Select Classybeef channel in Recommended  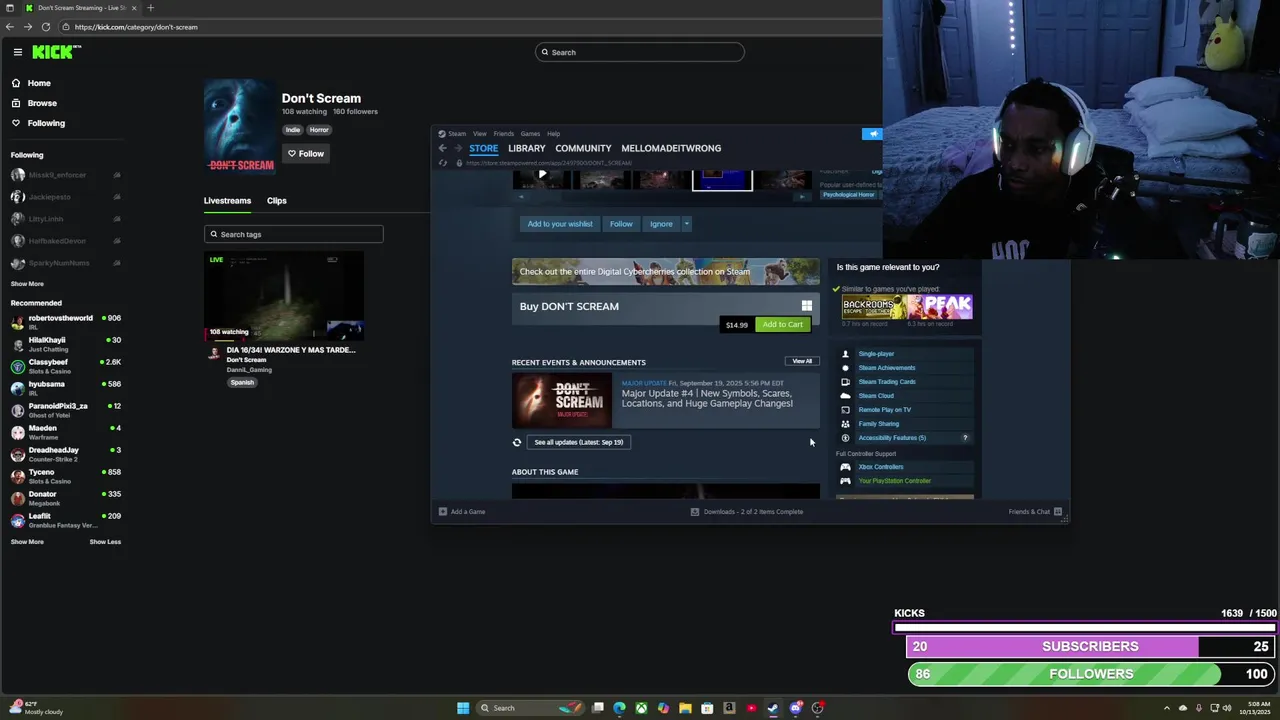66,366
